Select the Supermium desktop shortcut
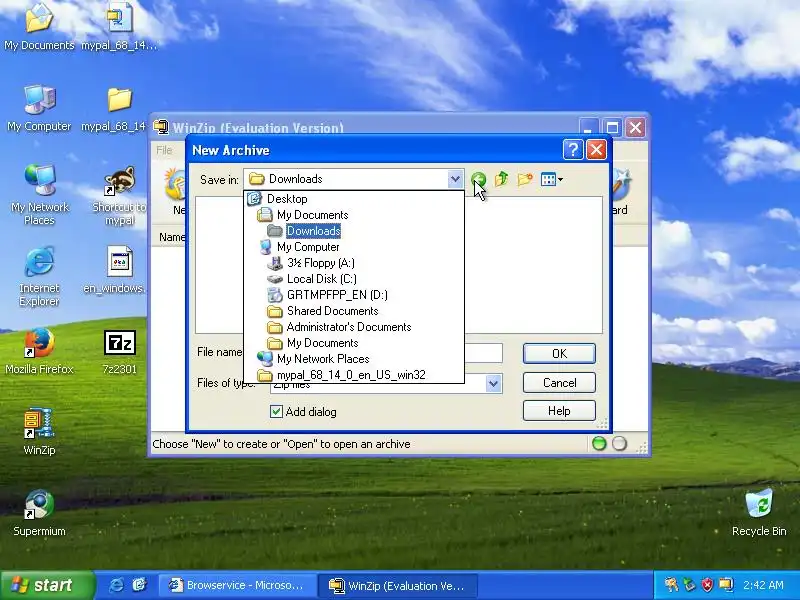Screen dimensions: 800x600 pyautogui.click(x=39, y=513)
